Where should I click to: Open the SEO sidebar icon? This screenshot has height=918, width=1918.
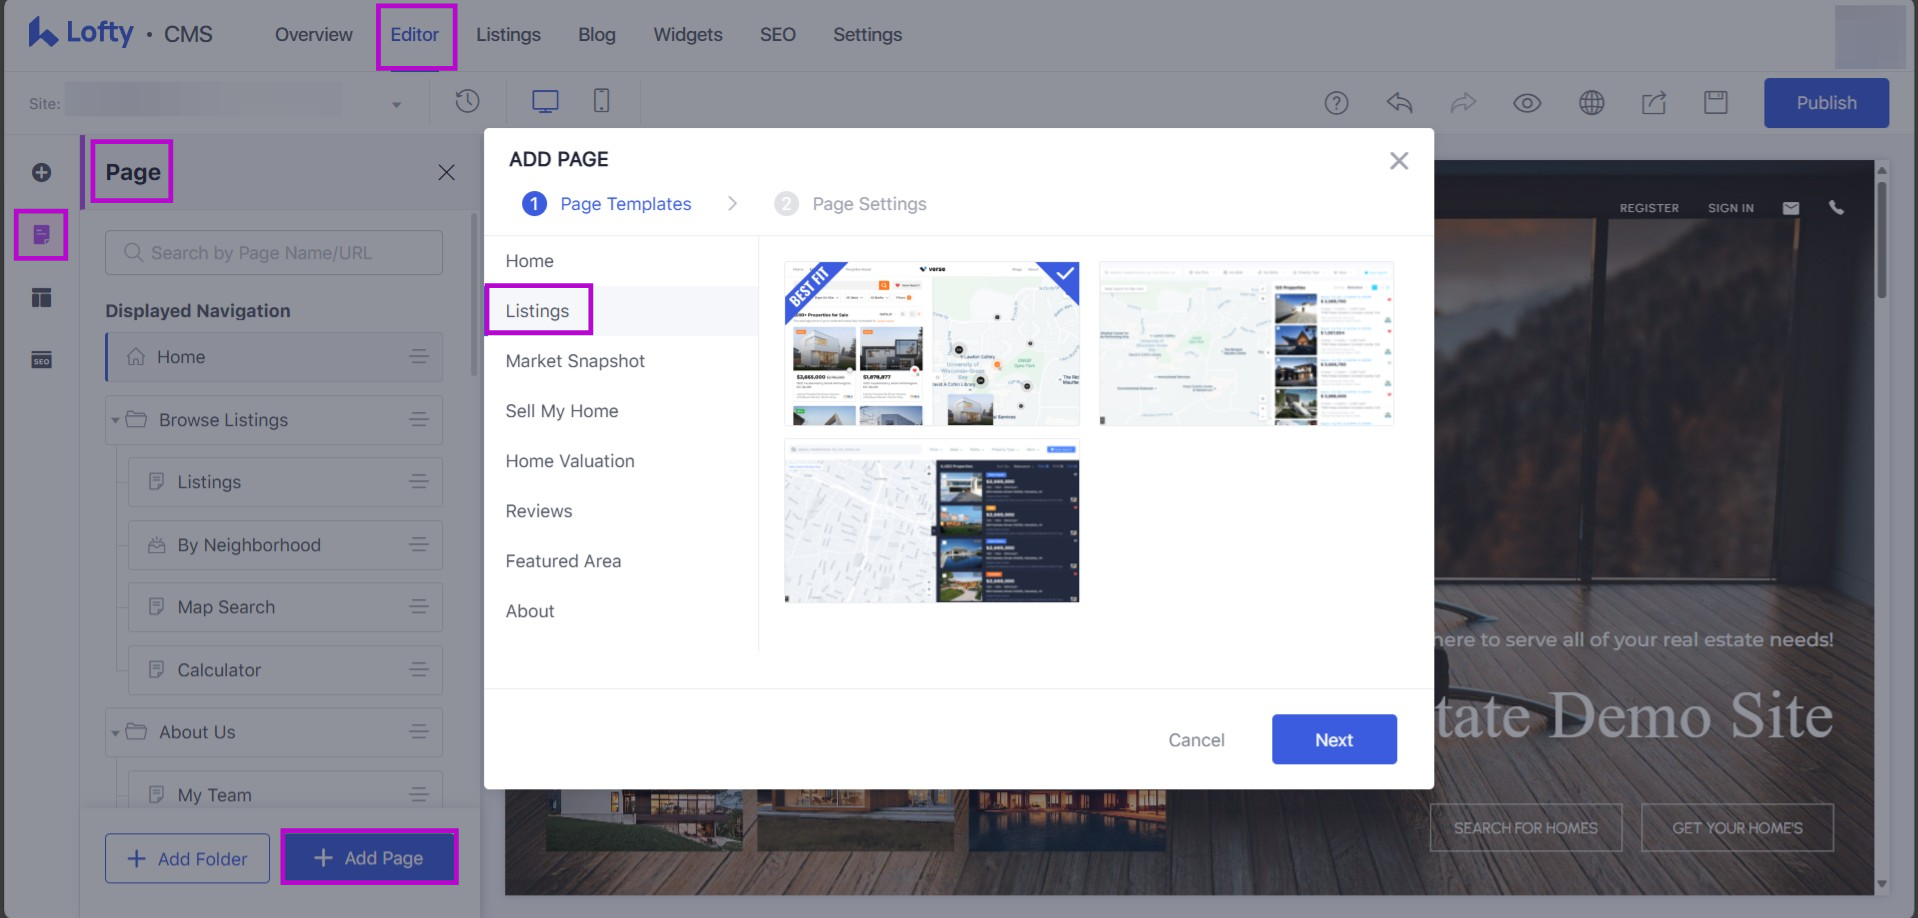coord(41,360)
